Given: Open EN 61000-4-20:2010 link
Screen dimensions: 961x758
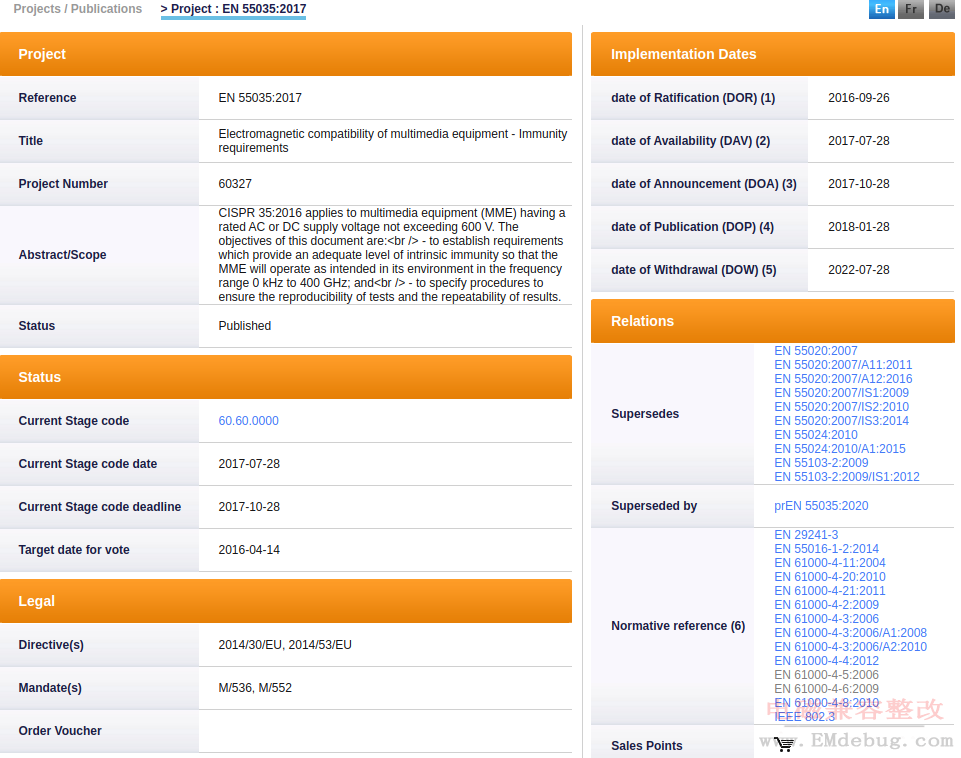Looking at the screenshot, I should pyautogui.click(x=830, y=577).
